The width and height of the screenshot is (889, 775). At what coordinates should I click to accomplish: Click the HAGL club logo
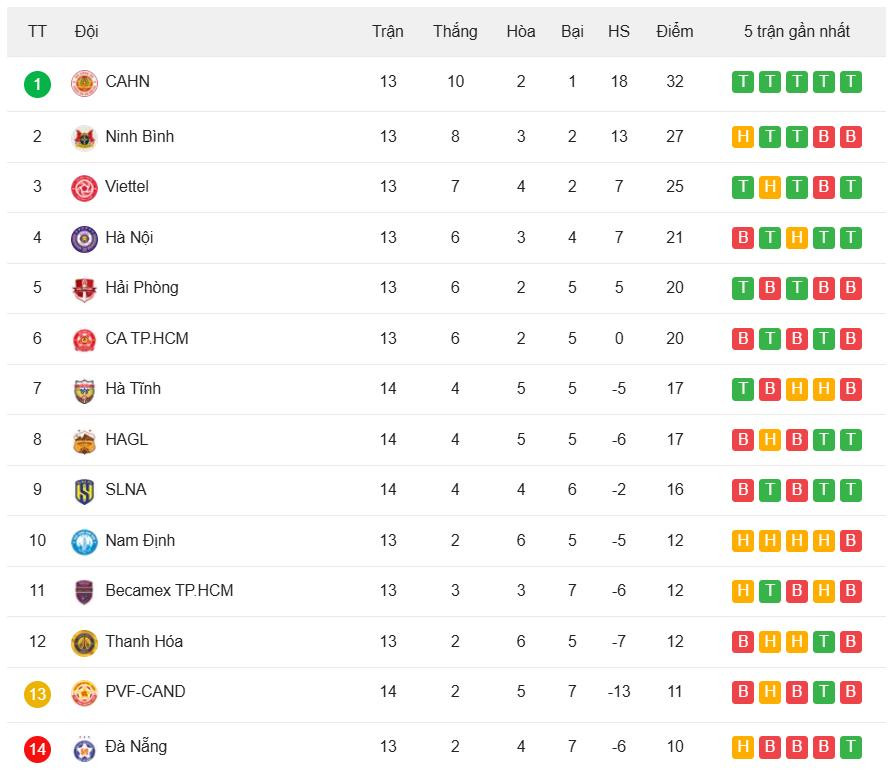84,440
